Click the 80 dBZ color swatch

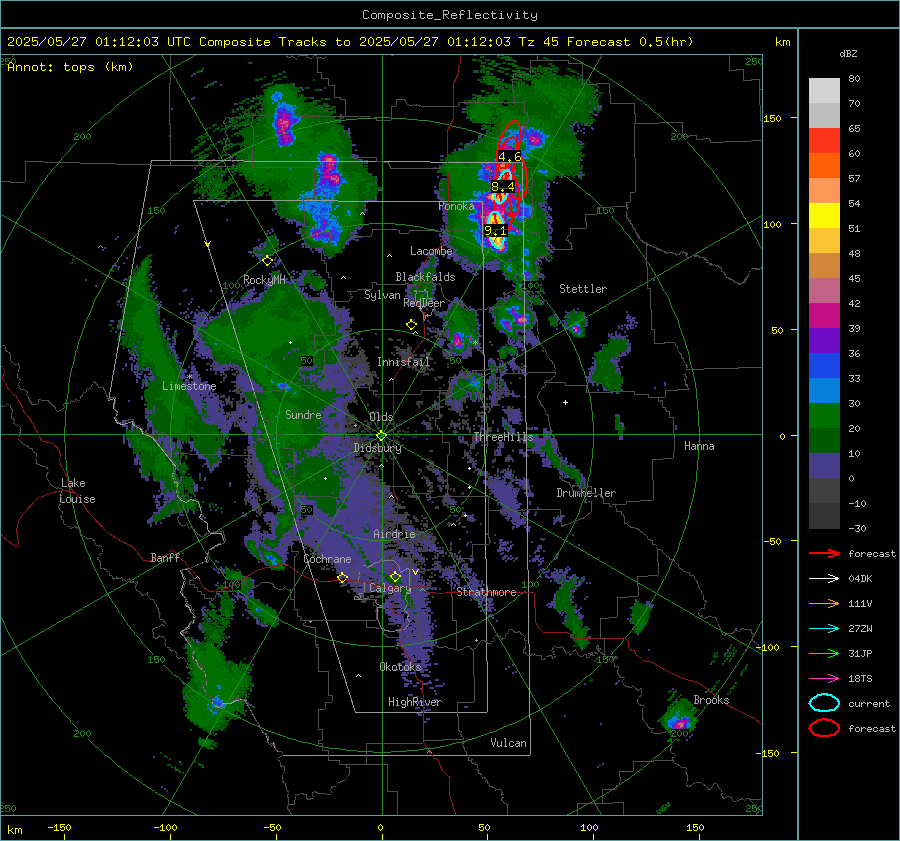[824, 90]
